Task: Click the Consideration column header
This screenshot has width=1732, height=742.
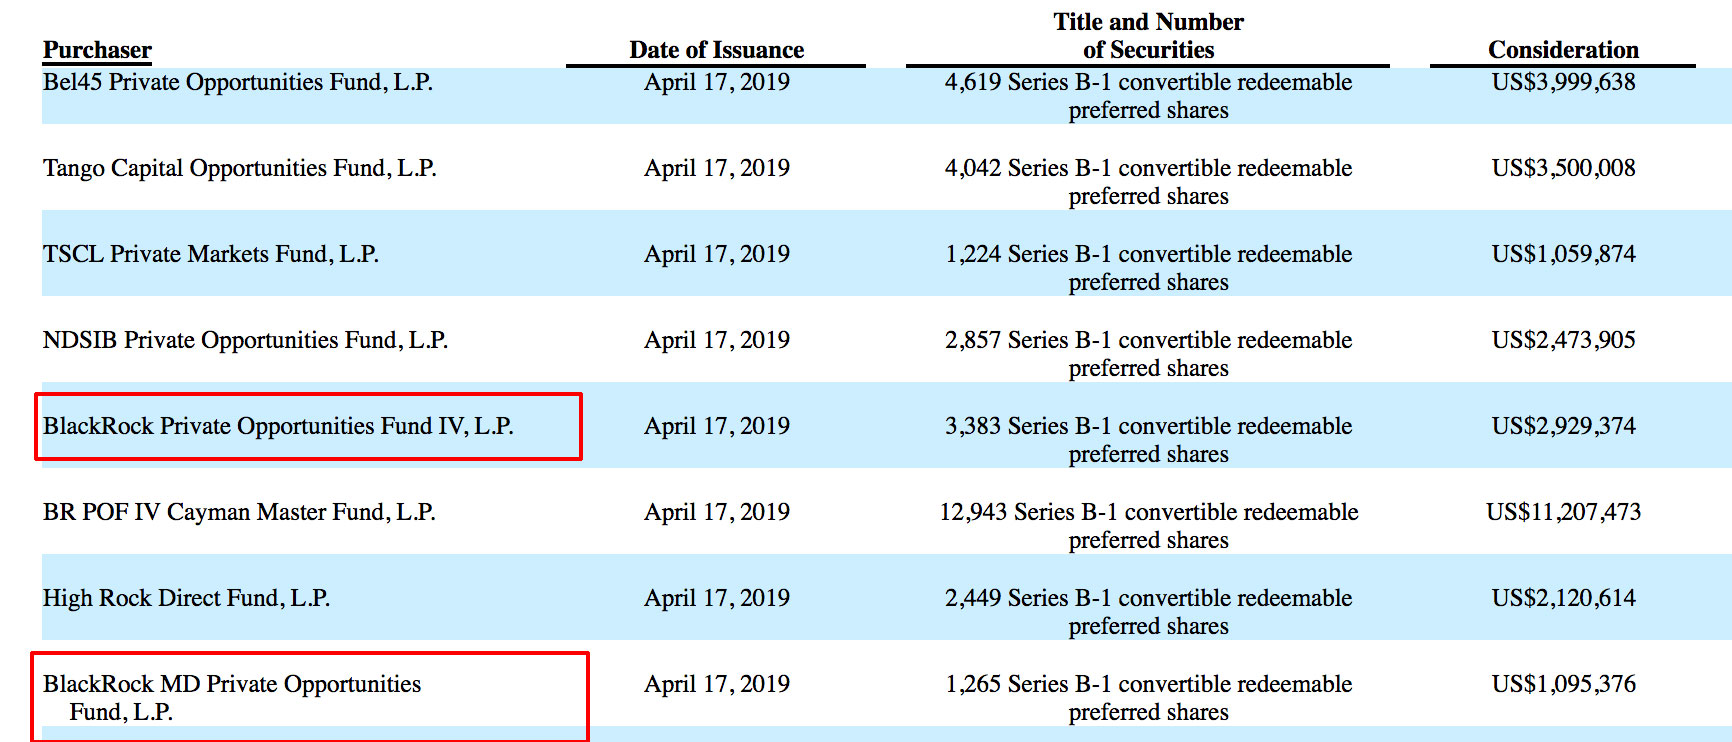Action: [1563, 50]
